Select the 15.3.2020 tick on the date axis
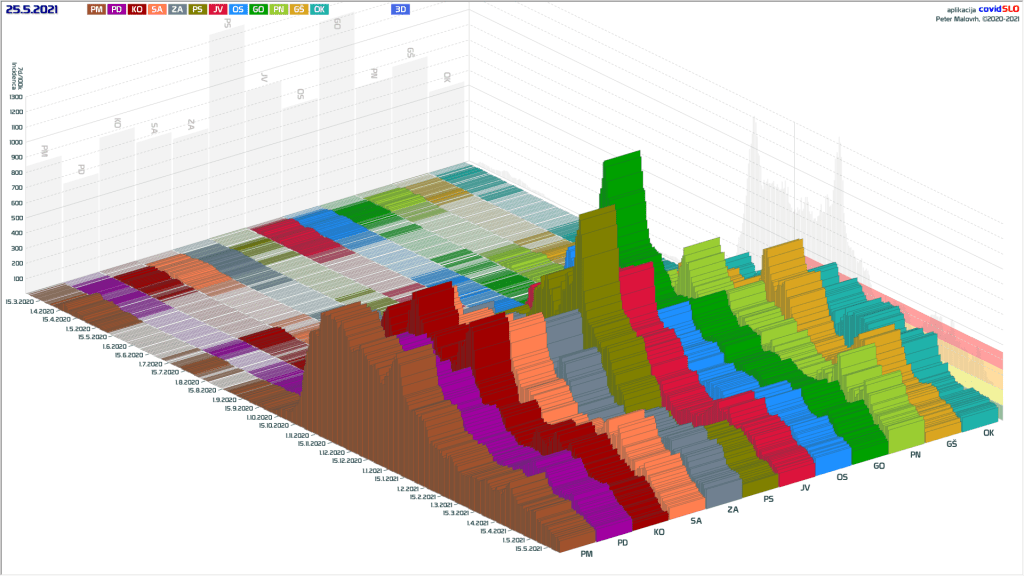Image resolution: width=1024 pixels, height=576 pixels. pyautogui.click(x=19, y=300)
